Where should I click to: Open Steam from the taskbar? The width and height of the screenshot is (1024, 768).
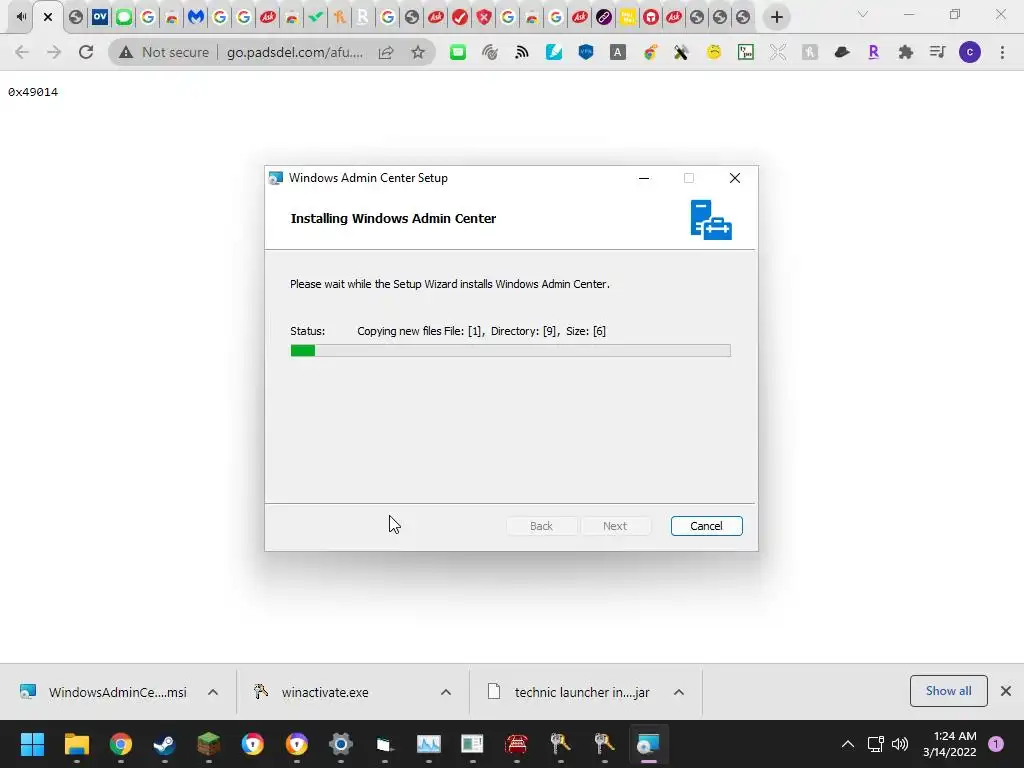pyautogui.click(x=164, y=744)
